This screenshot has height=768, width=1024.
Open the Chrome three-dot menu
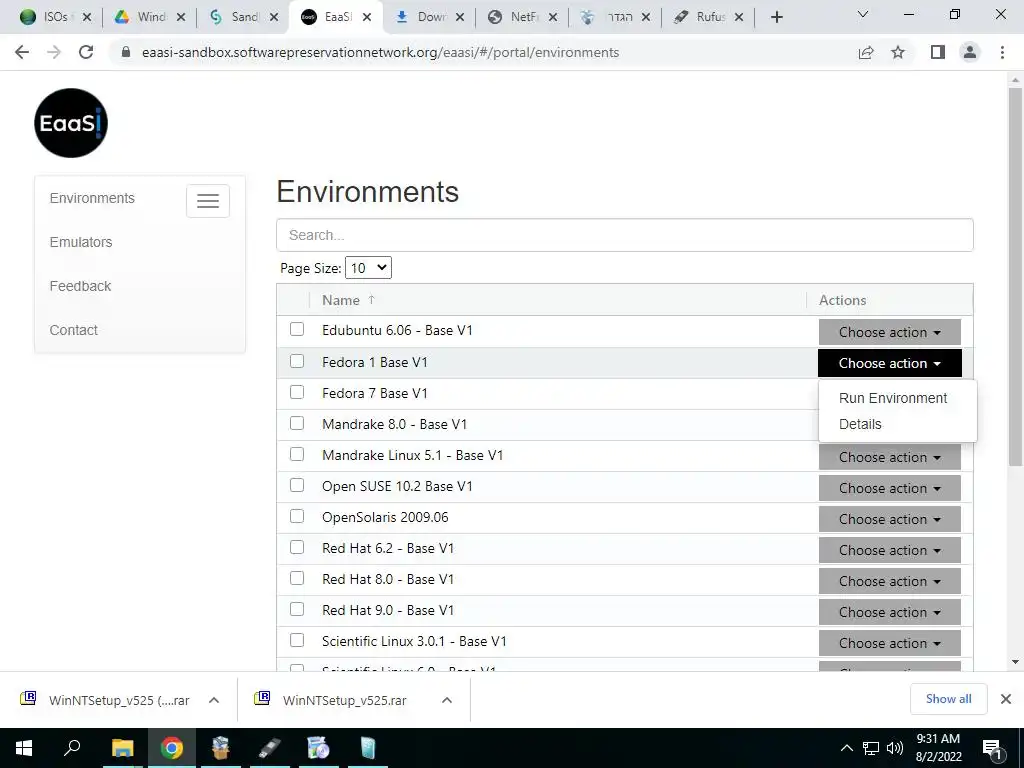click(1002, 52)
